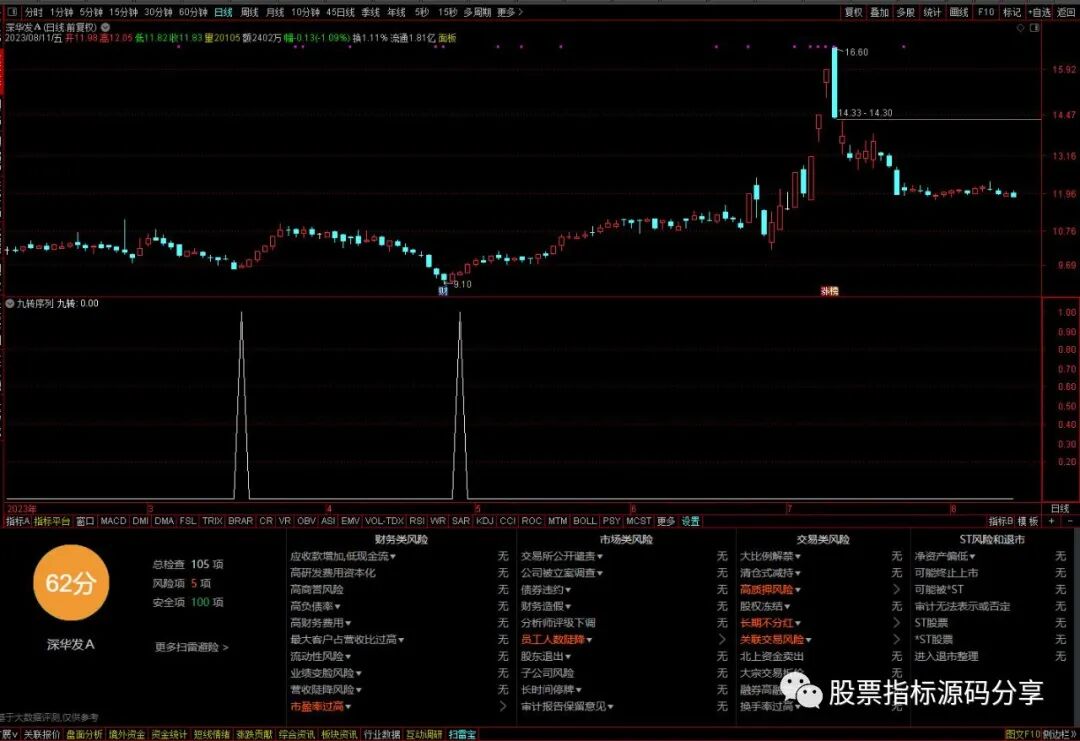1080x741 pixels.
Task: Click the 指标B tab
Action: click(x=1001, y=521)
